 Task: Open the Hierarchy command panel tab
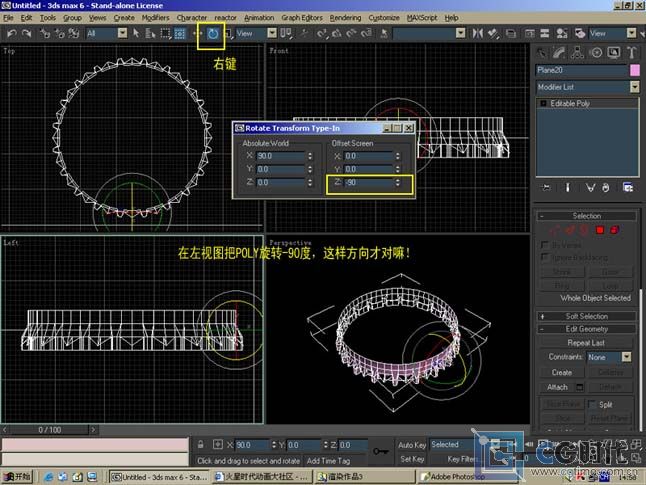(x=577, y=53)
